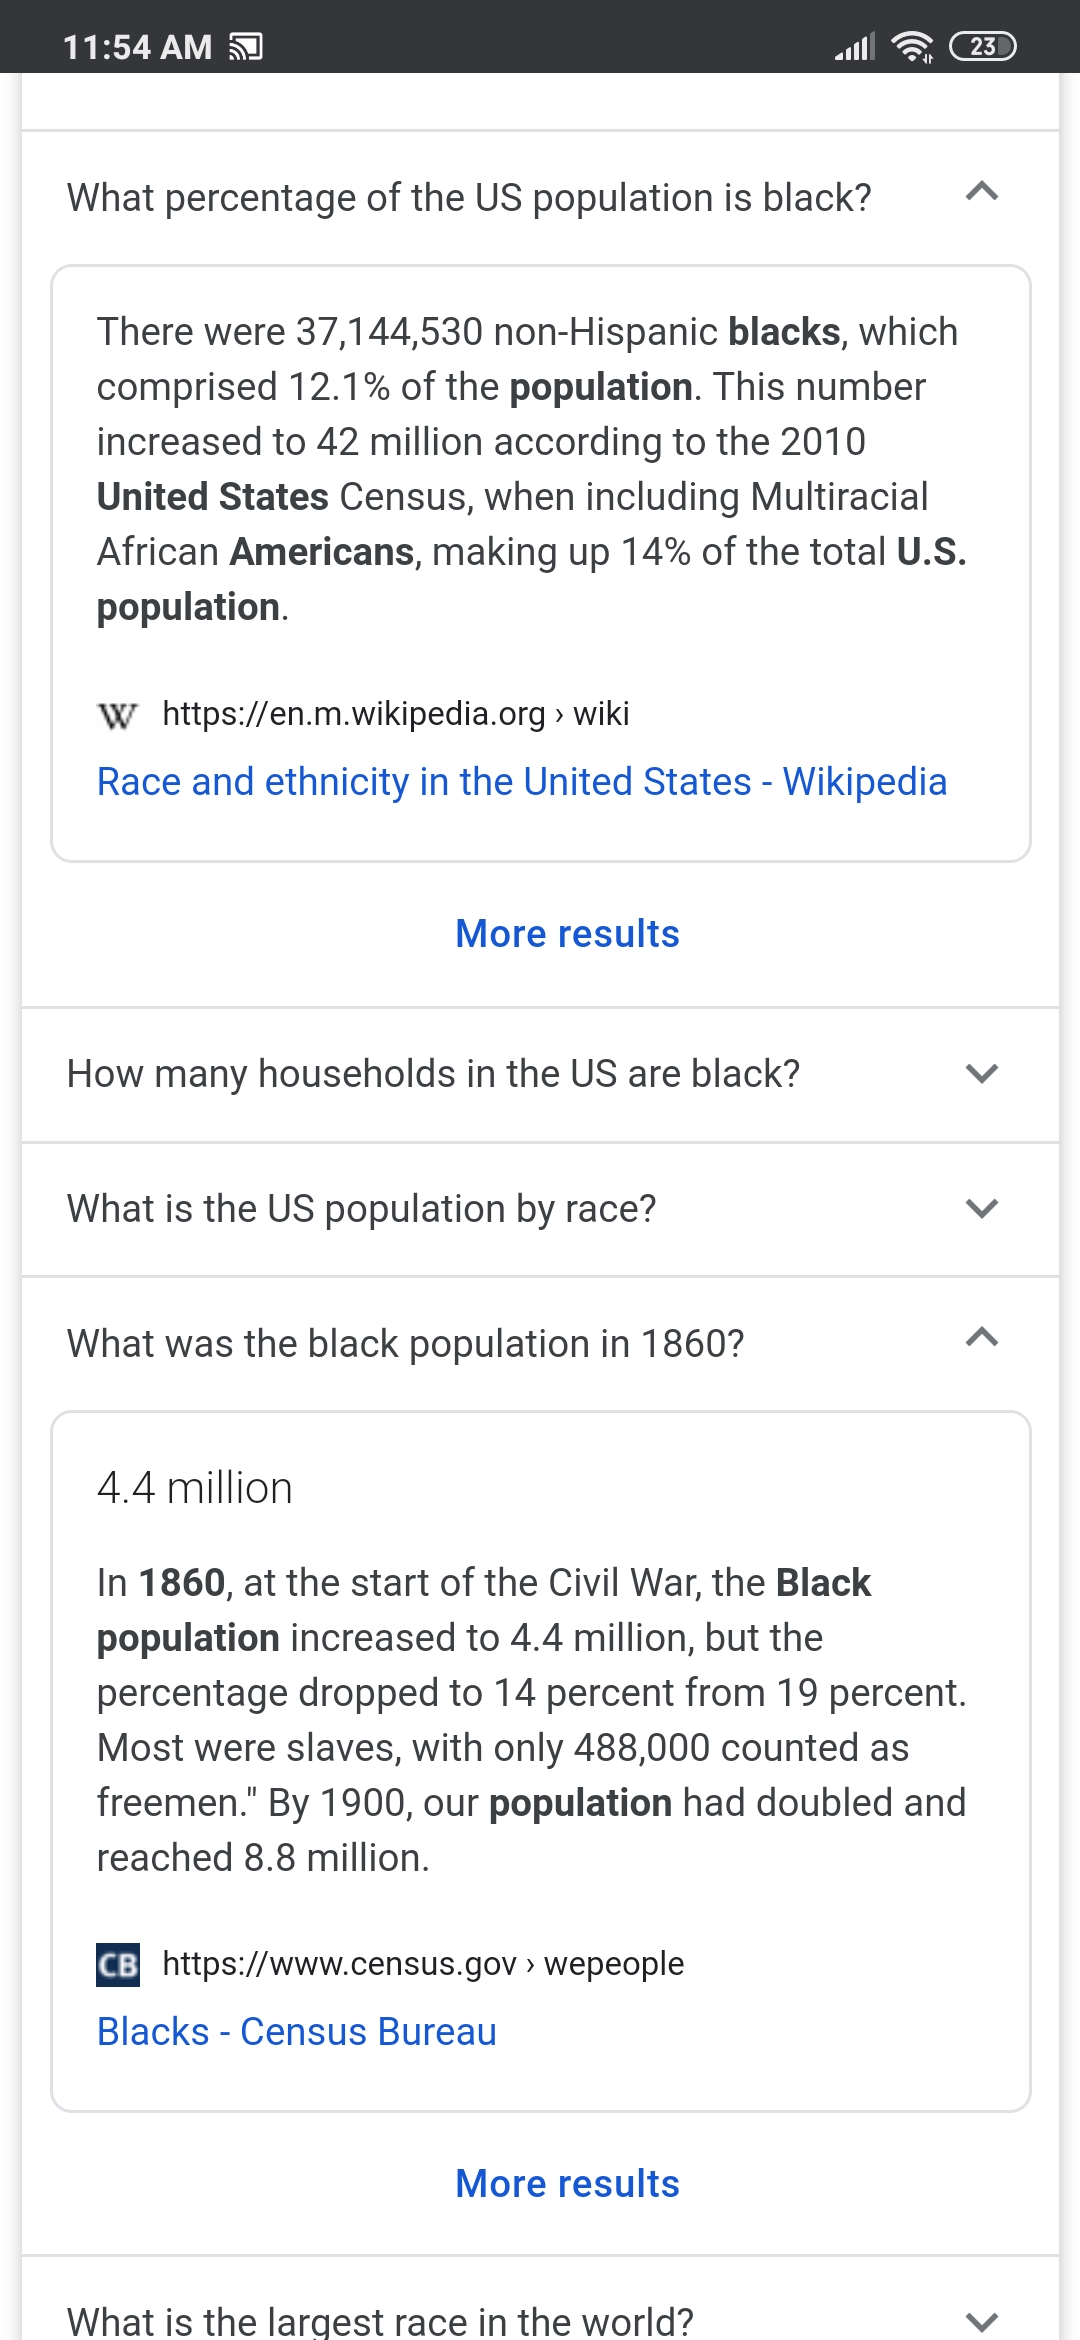Open 'Race and ethnicity in the United States - Wikipedia' link

pyautogui.click(x=521, y=782)
